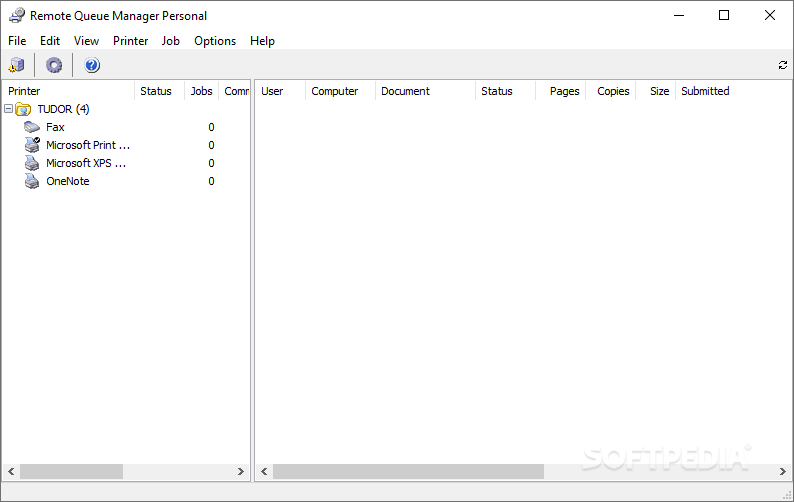The image size is (794, 502).
Task: Sort jobs by Document column header
Action: click(425, 91)
